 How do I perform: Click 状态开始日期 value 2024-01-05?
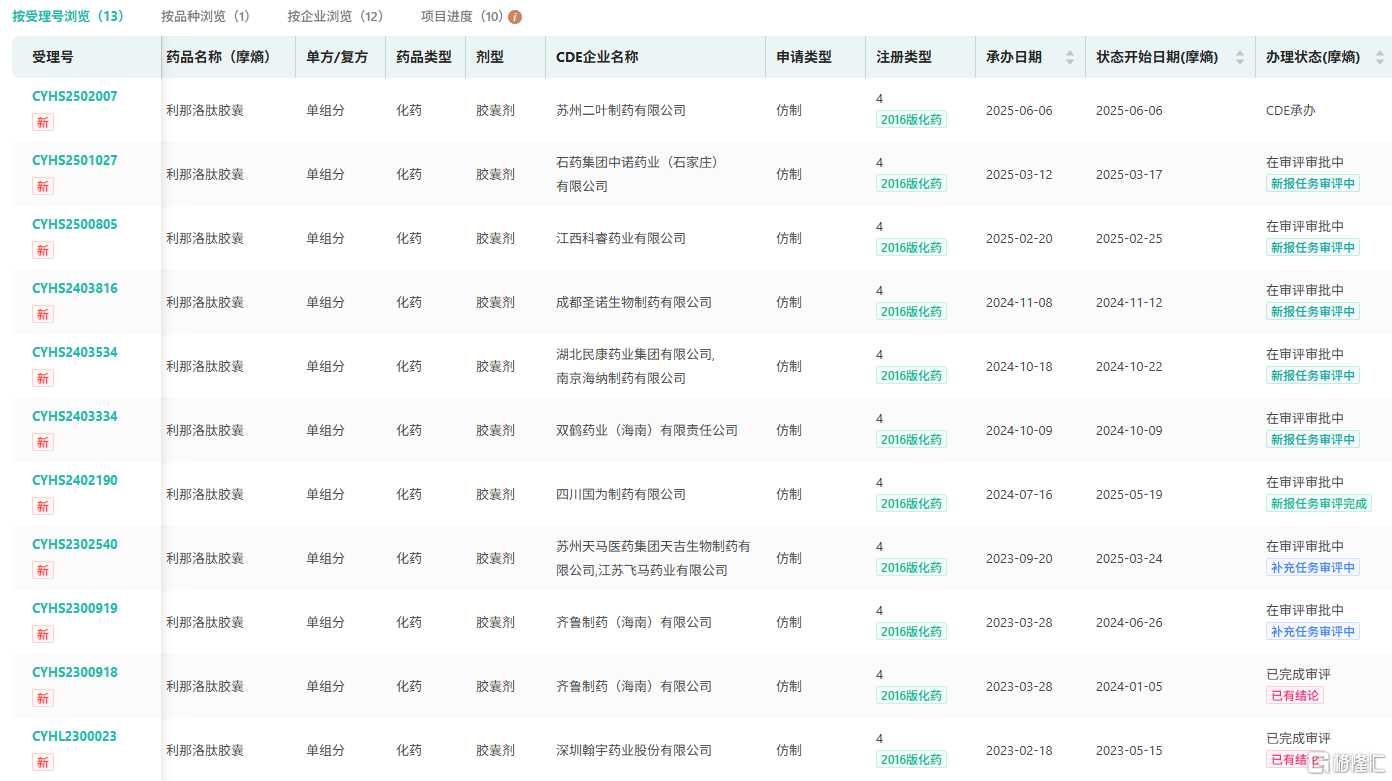point(1129,686)
